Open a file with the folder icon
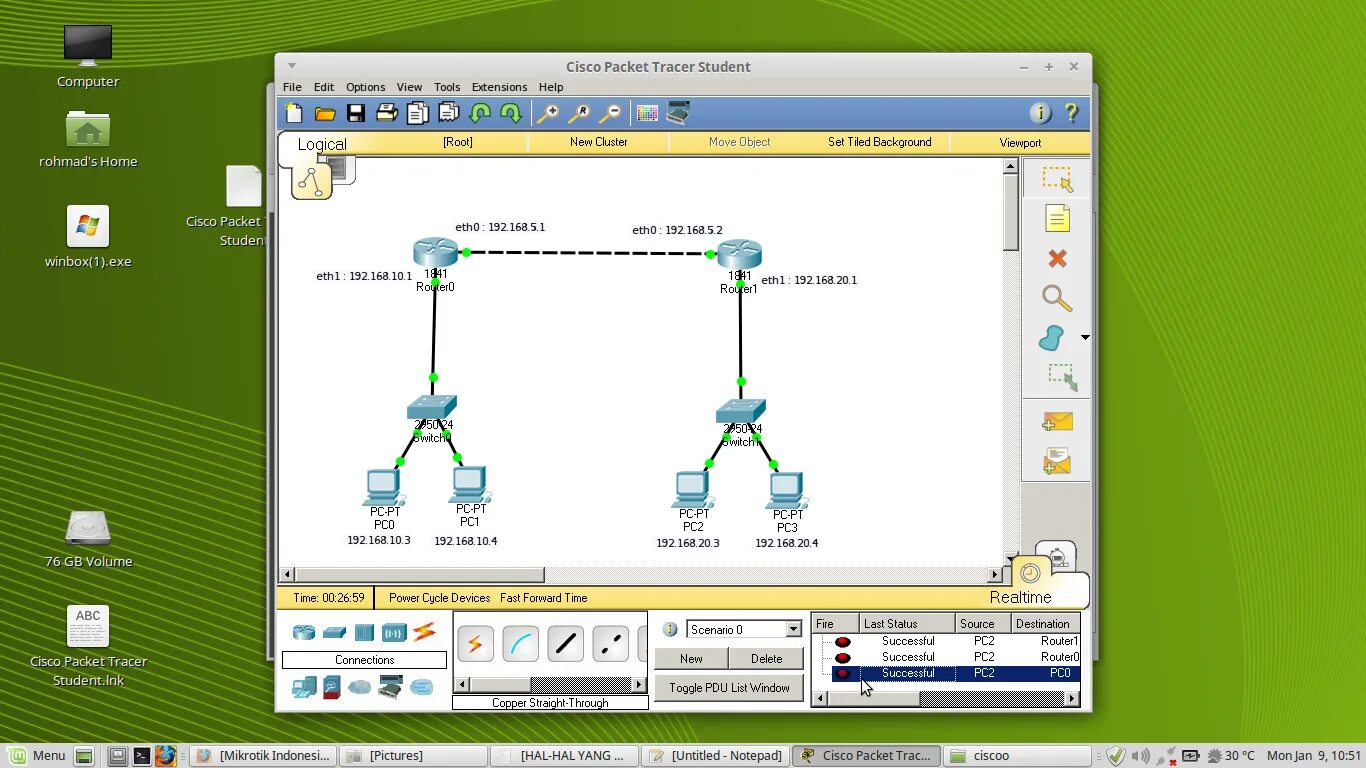This screenshot has height=768, width=1366. point(325,113)
